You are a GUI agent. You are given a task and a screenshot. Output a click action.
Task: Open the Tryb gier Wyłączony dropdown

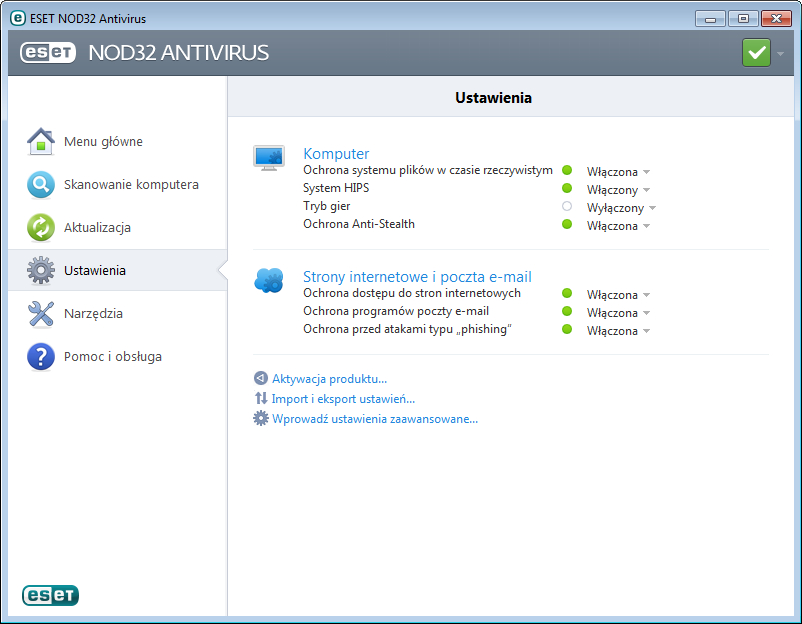621,208
